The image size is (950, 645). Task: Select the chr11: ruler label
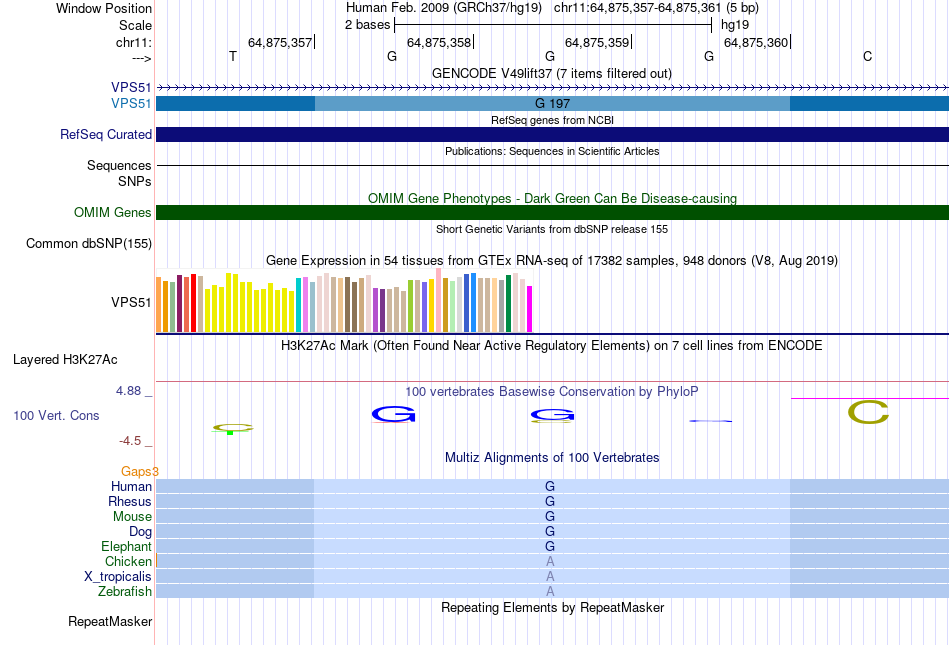click(x=133, y=42)
